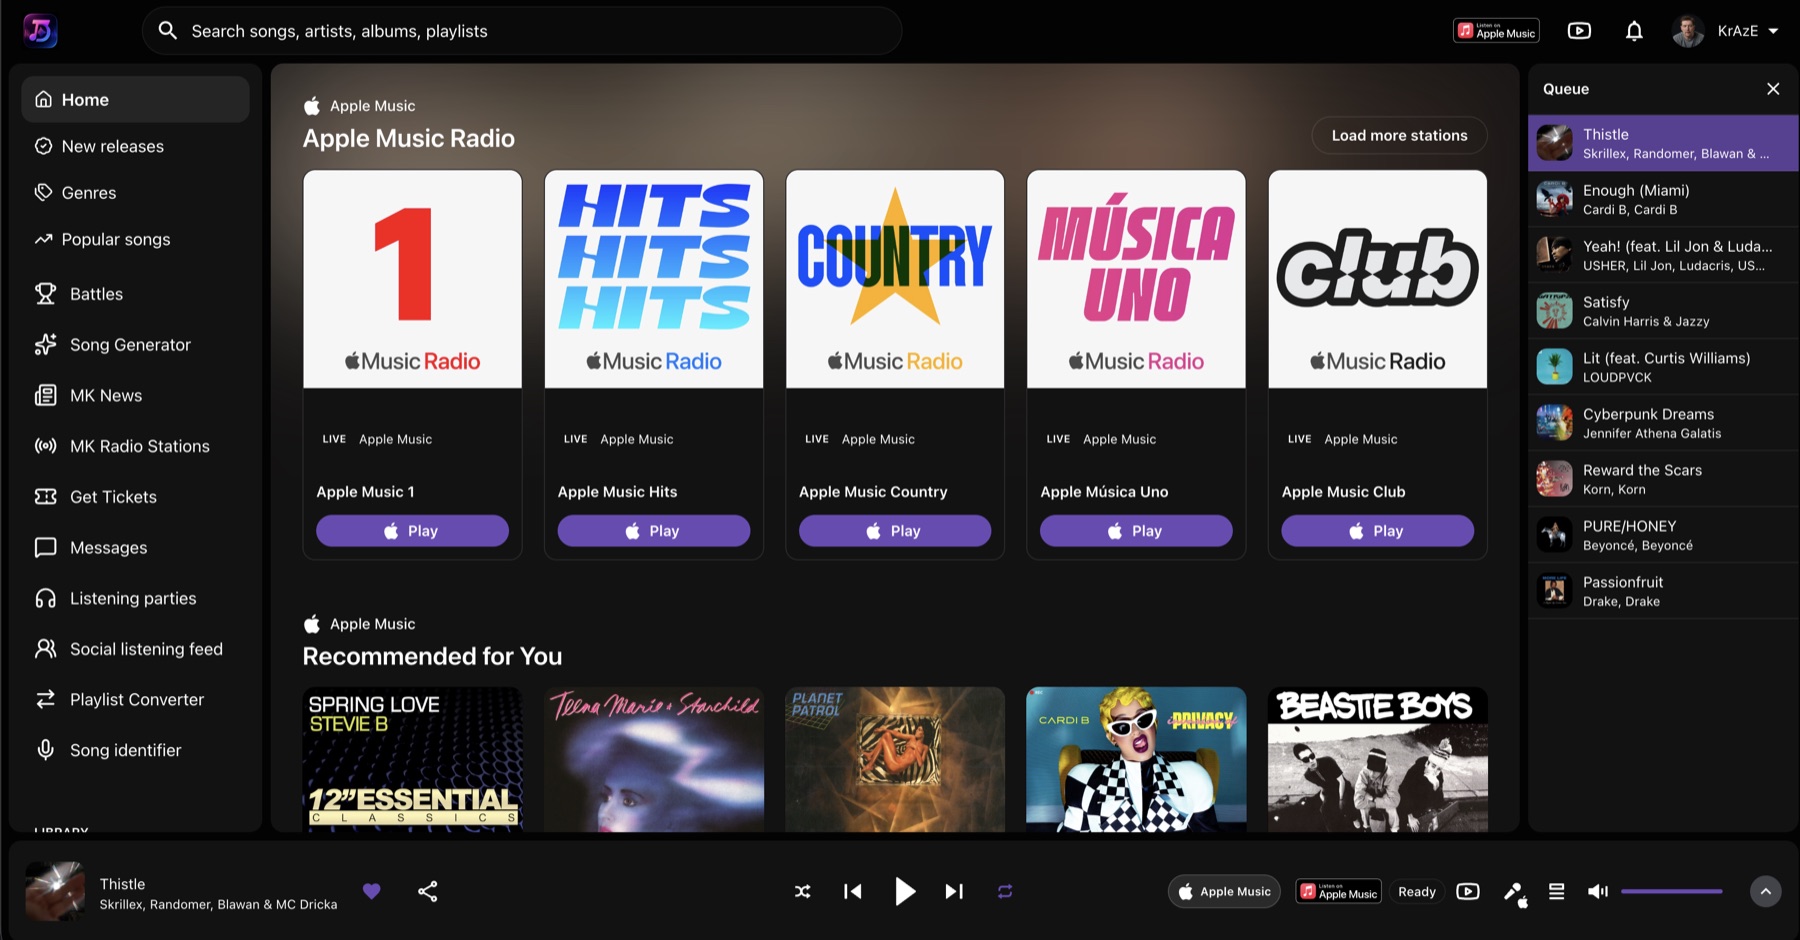Open the Club radio station artwork
This screenshot has height=940, width=1800.
1378,279
